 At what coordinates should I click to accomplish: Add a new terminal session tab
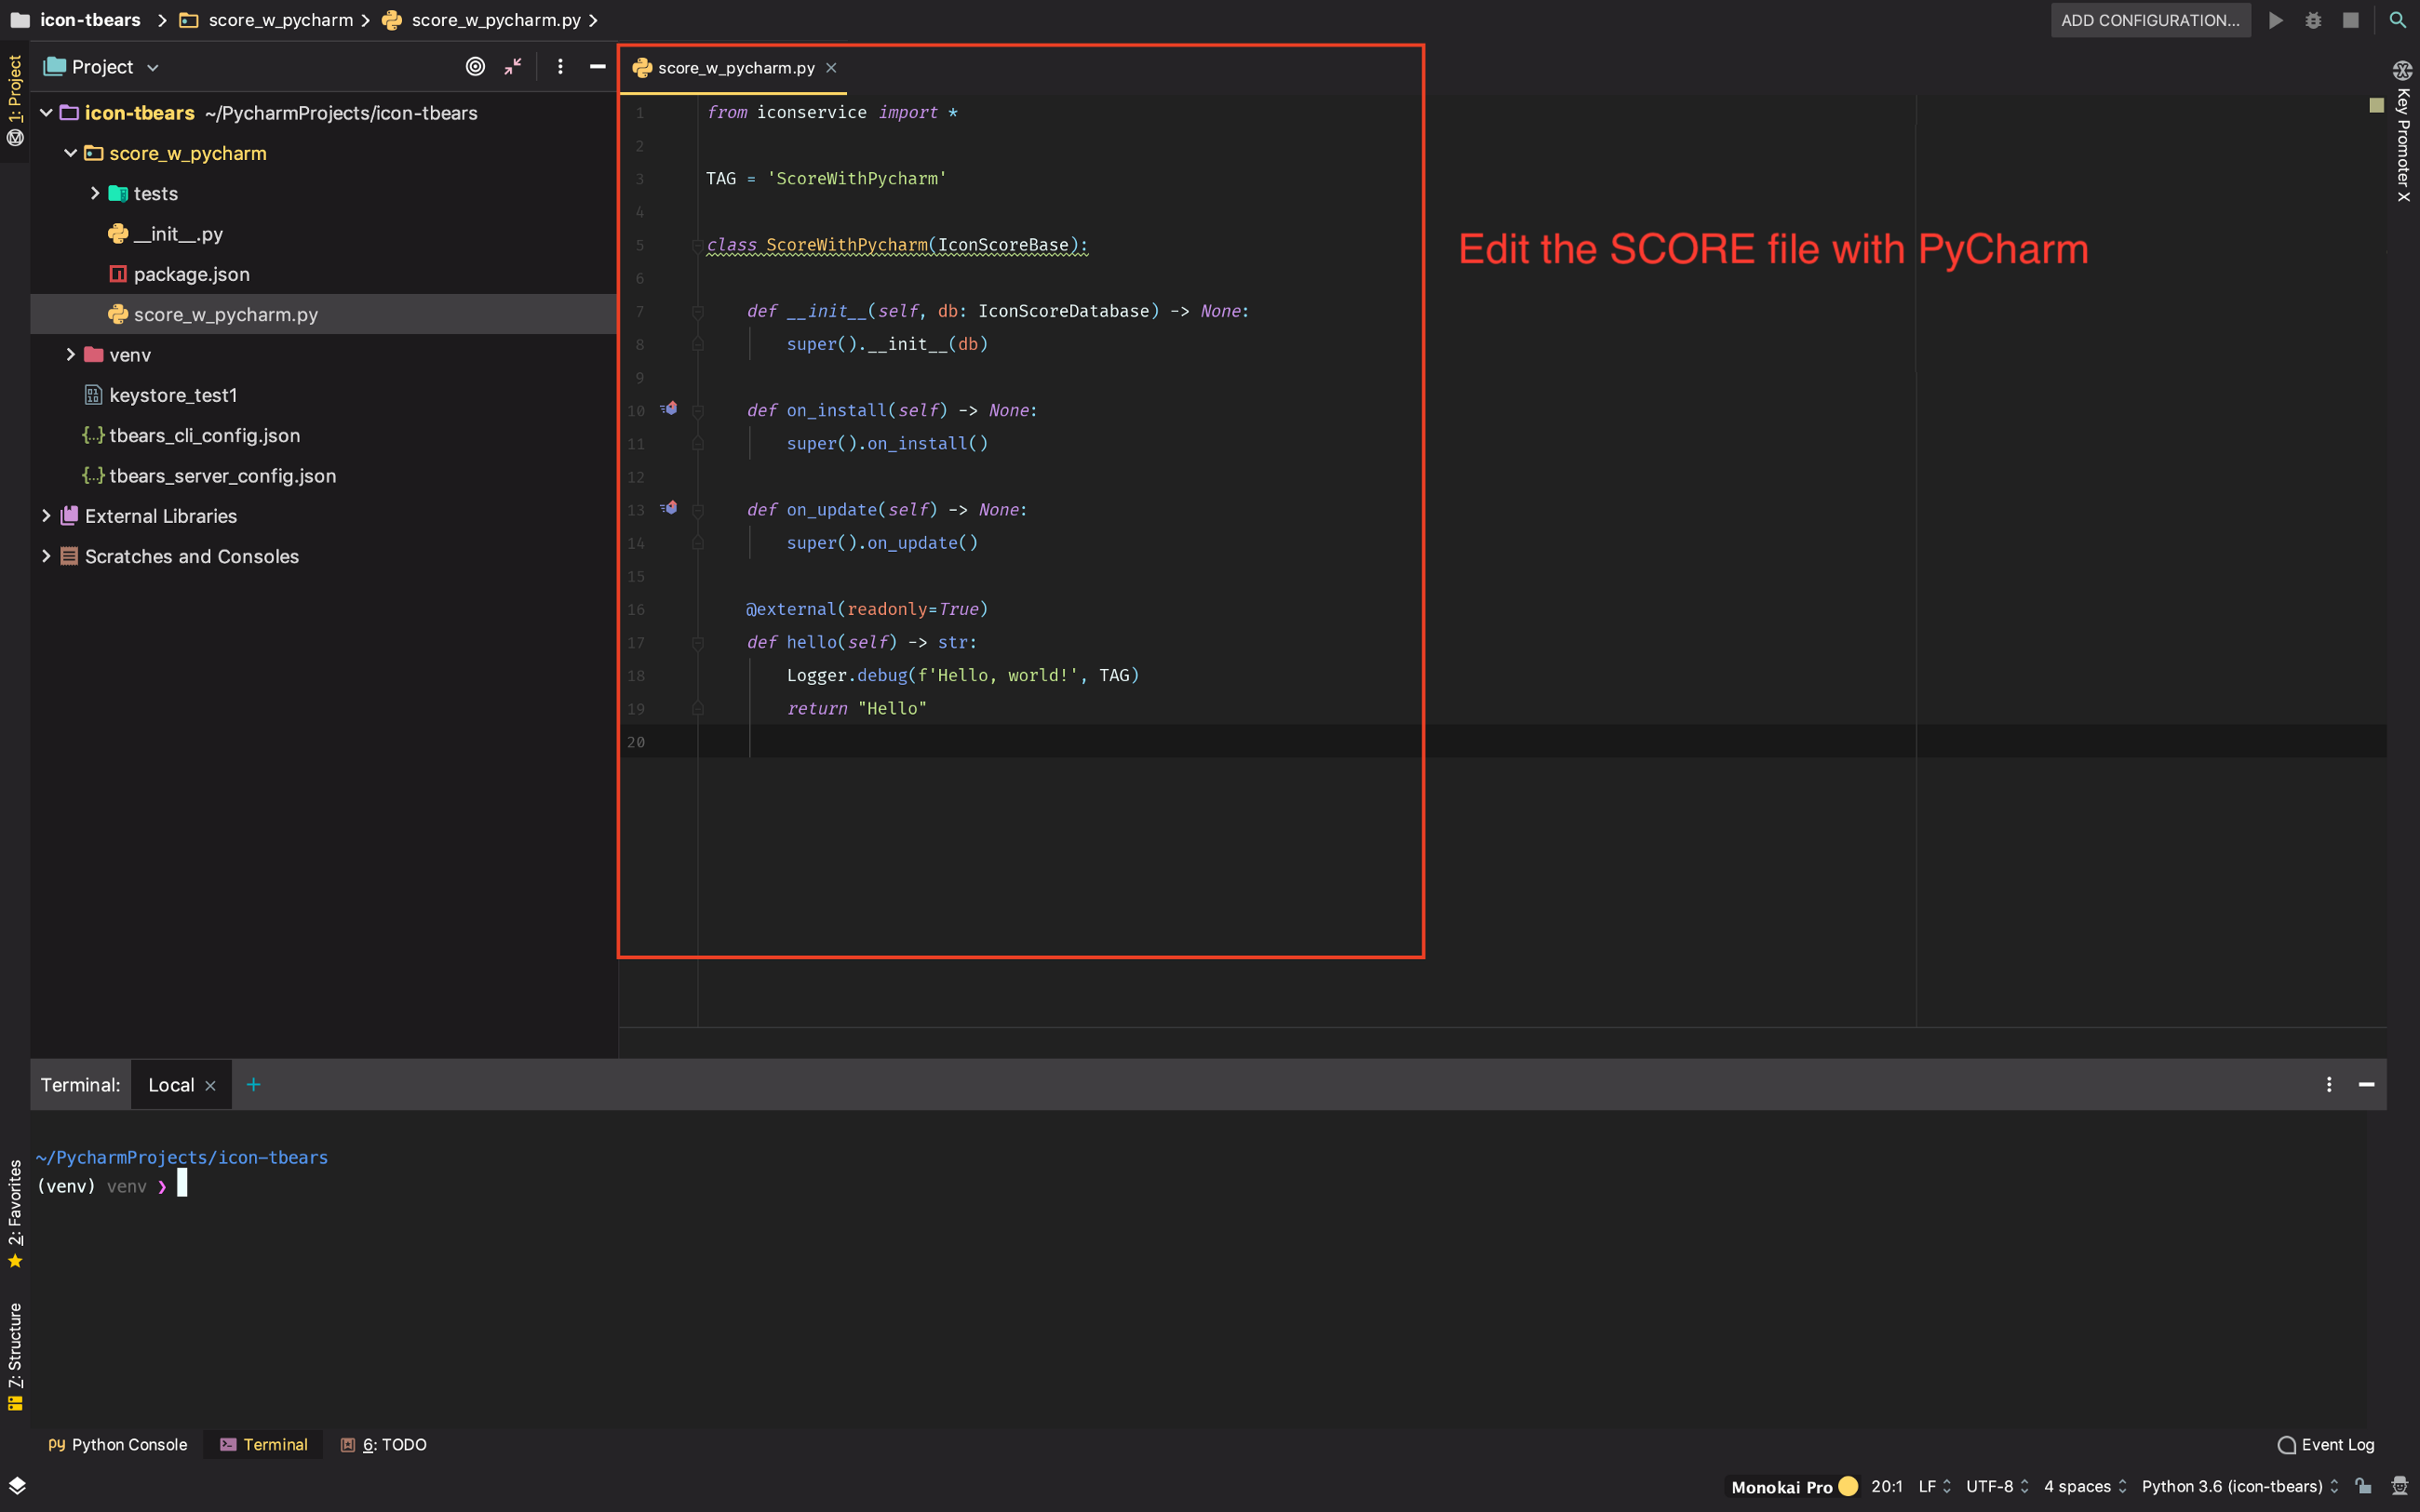pyautogui.click(x=253, y=1085)
